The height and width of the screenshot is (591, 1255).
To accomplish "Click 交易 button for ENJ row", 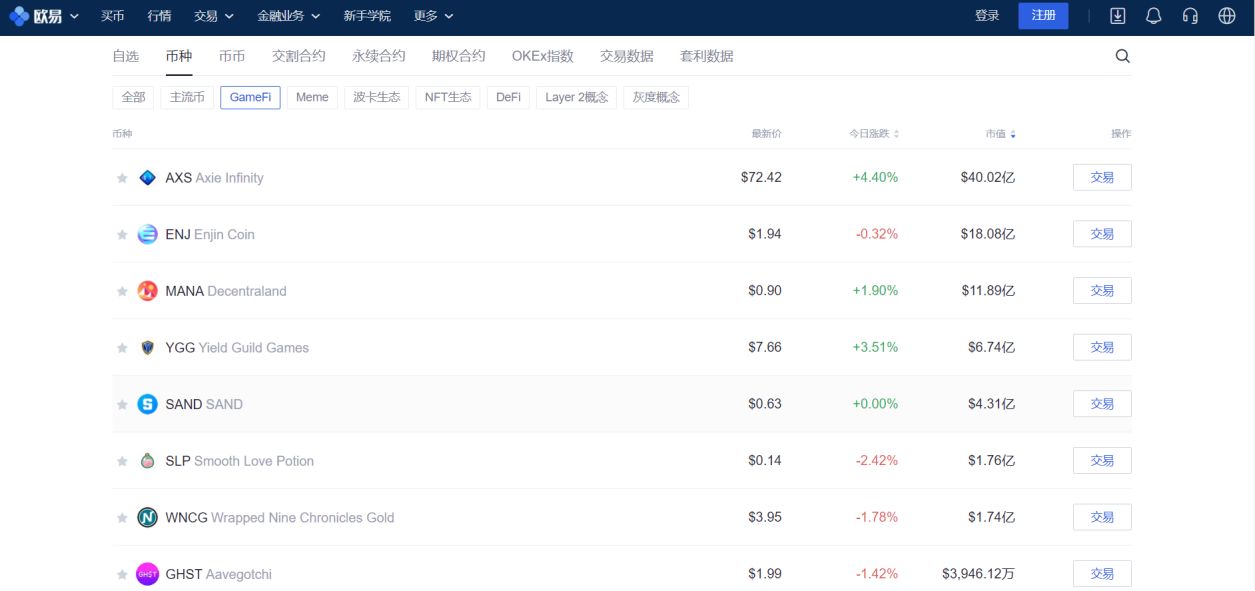I will [1101, 234].
